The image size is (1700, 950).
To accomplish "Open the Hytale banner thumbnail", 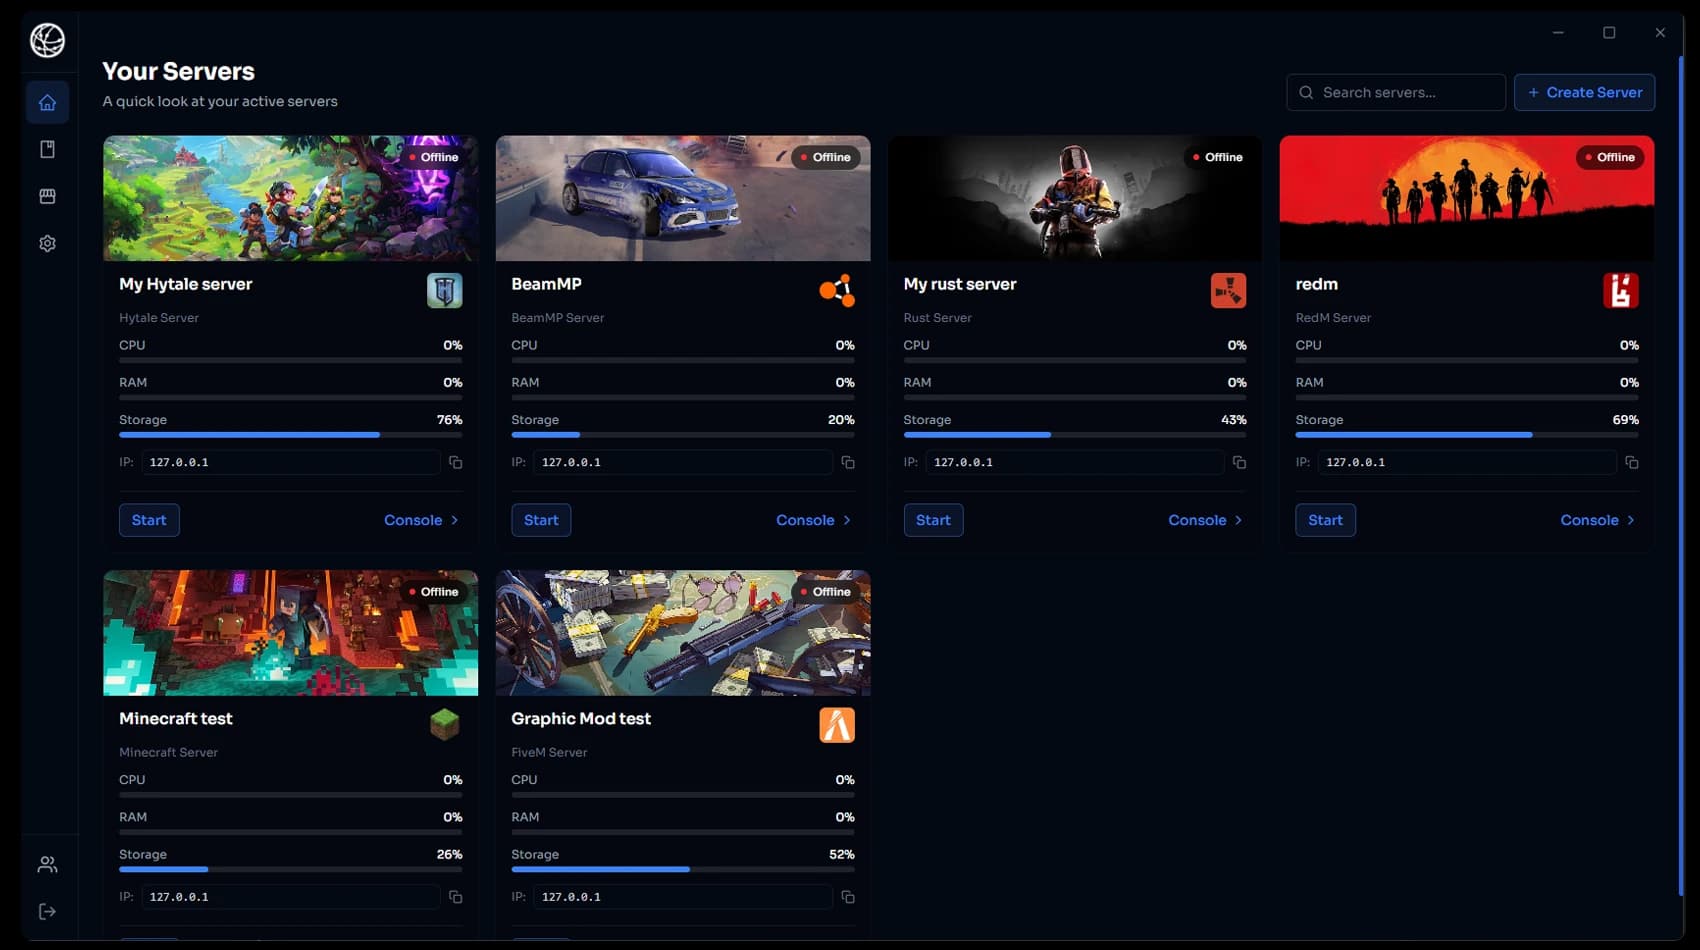I will [x=290, y=198].
